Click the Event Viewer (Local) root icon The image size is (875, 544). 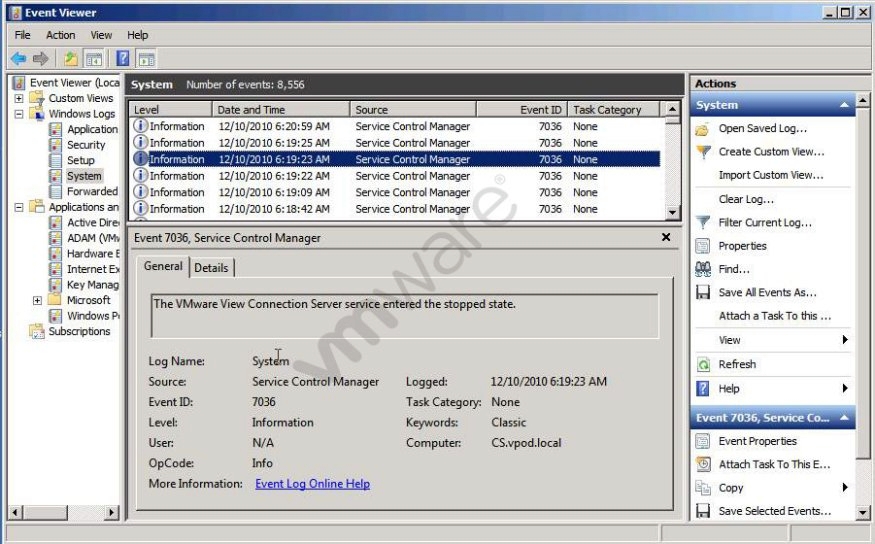coord(19,83)
